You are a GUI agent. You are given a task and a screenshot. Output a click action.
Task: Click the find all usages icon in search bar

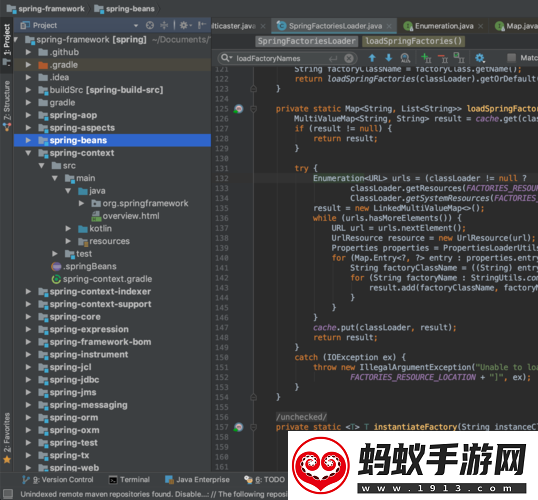click(x=405, y=58)
